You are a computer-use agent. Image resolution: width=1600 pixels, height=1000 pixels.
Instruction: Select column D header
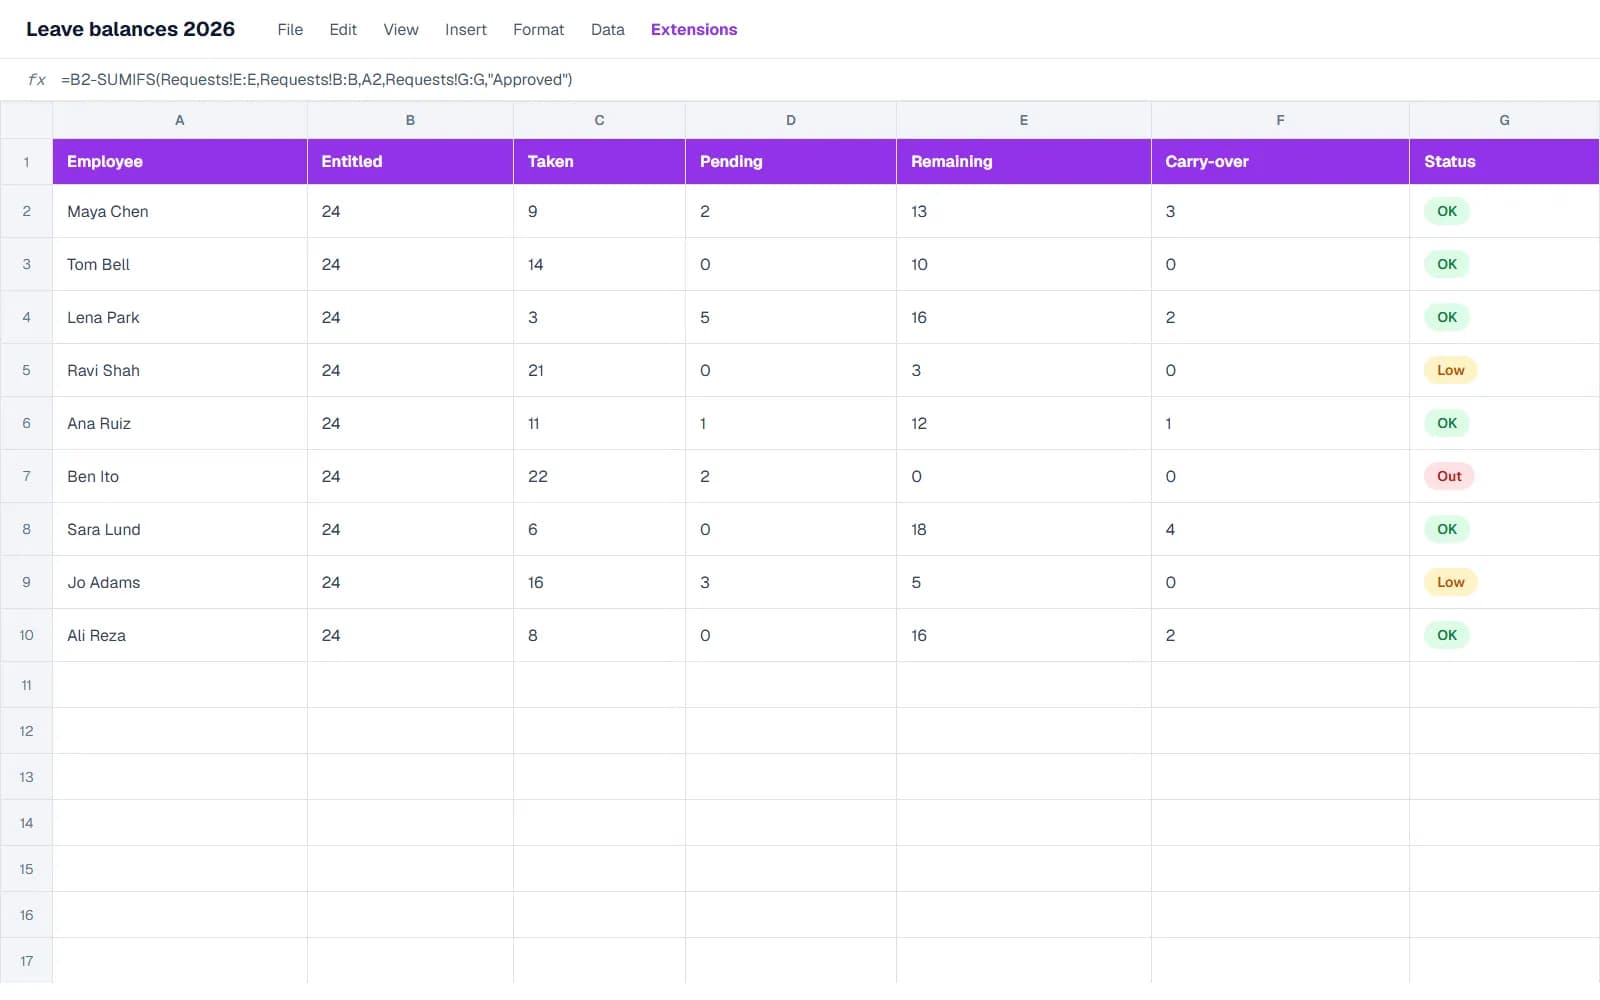pos(791,120)
